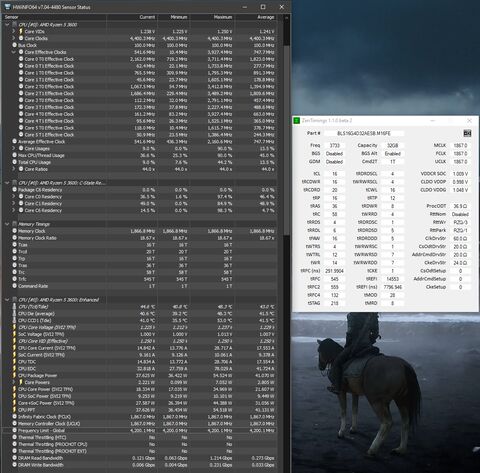Screen dimensions: 480x473
Task: Click the Capacity value 32GB in ZenTimings
Action: pyautogui.click(x=392, y=146)
